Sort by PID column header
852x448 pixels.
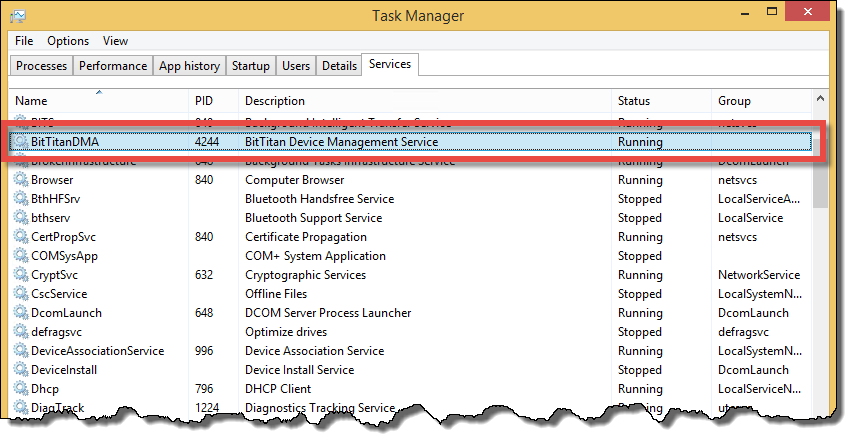pyautogui.click(x=214, y=101)
